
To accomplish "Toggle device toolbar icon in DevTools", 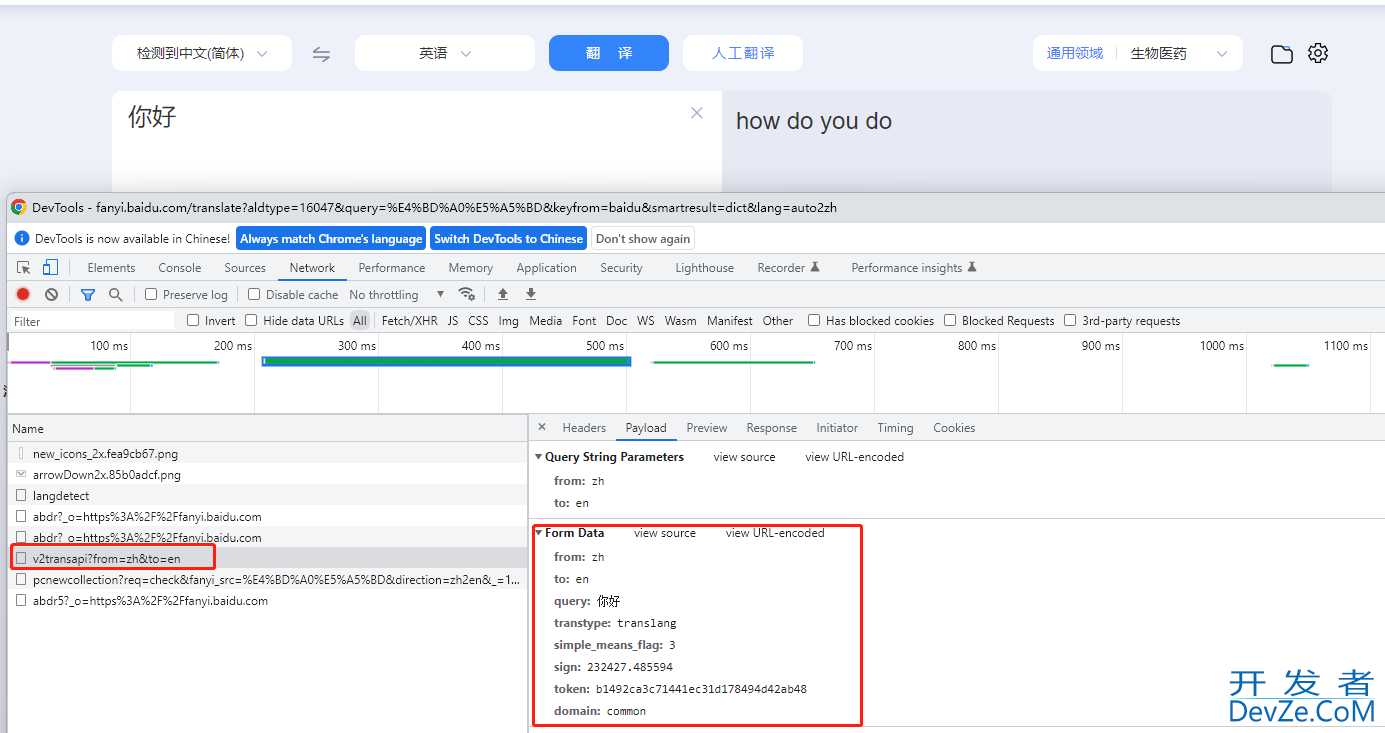I will (50, 267).
